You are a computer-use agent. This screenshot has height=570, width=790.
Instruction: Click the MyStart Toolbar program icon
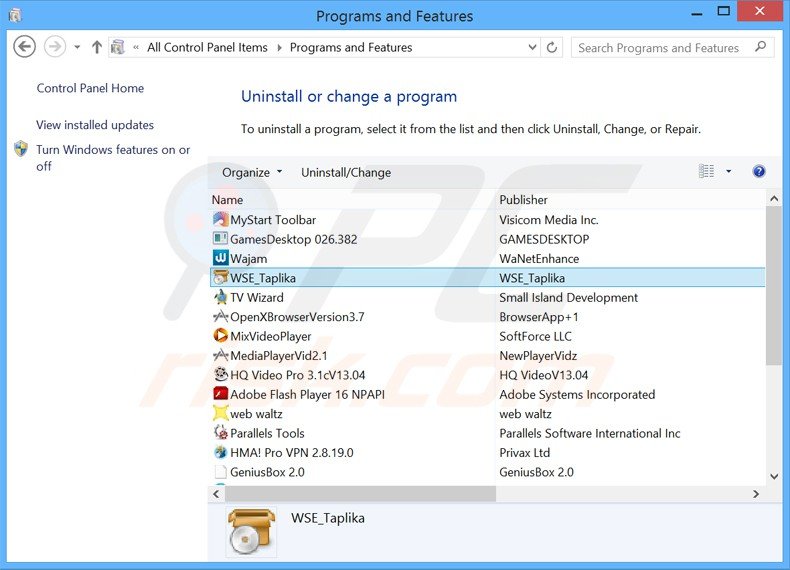pos(220,219)
